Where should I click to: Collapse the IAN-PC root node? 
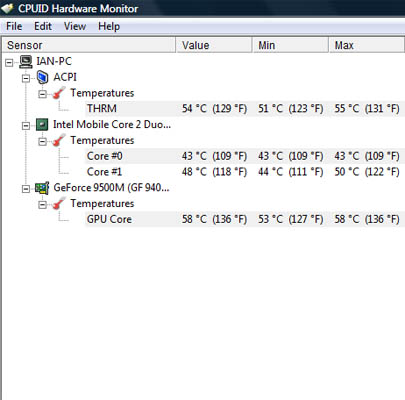click(9, 62)
